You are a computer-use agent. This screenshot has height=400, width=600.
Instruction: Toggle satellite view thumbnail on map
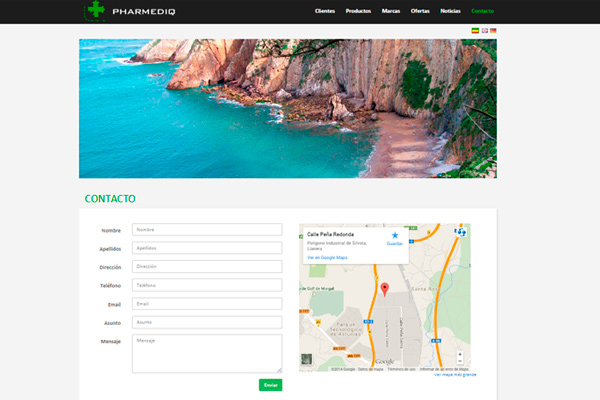306,359
